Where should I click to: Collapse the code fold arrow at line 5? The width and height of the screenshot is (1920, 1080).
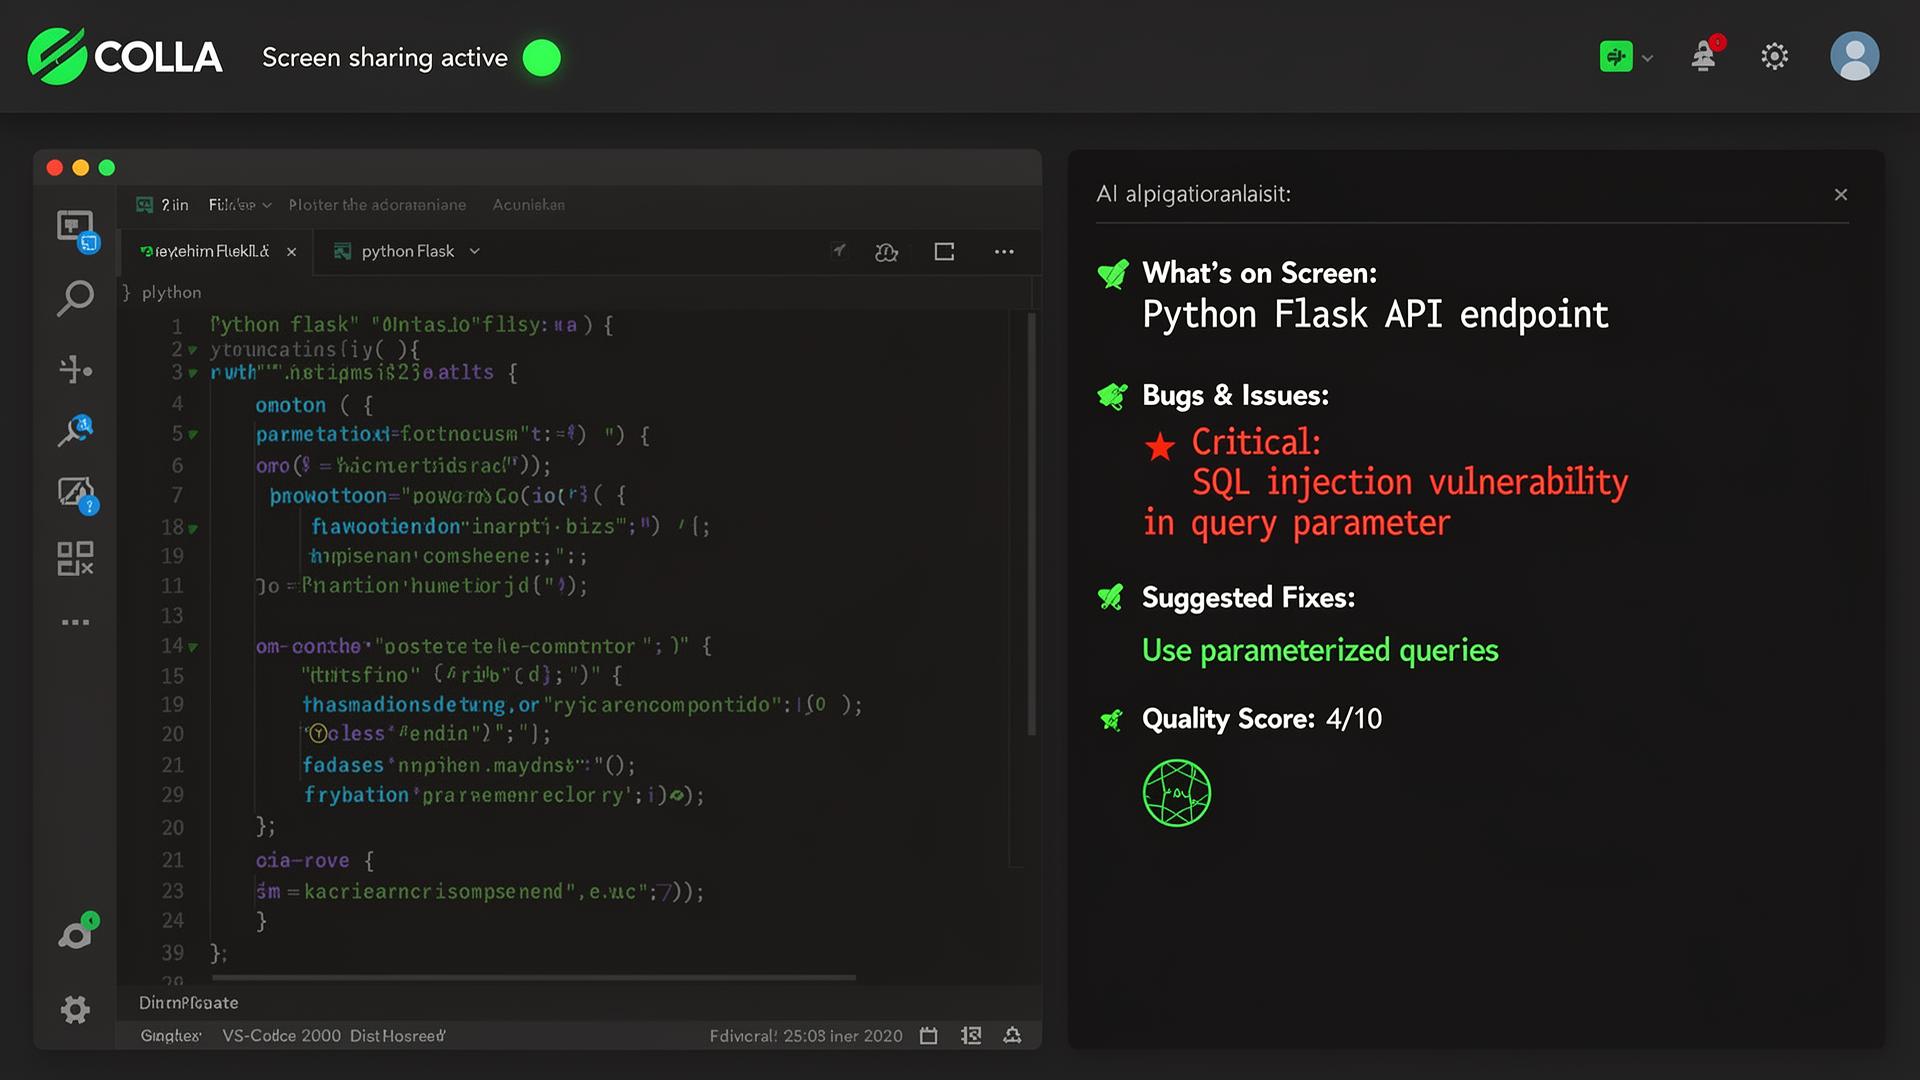click(193, 435)
